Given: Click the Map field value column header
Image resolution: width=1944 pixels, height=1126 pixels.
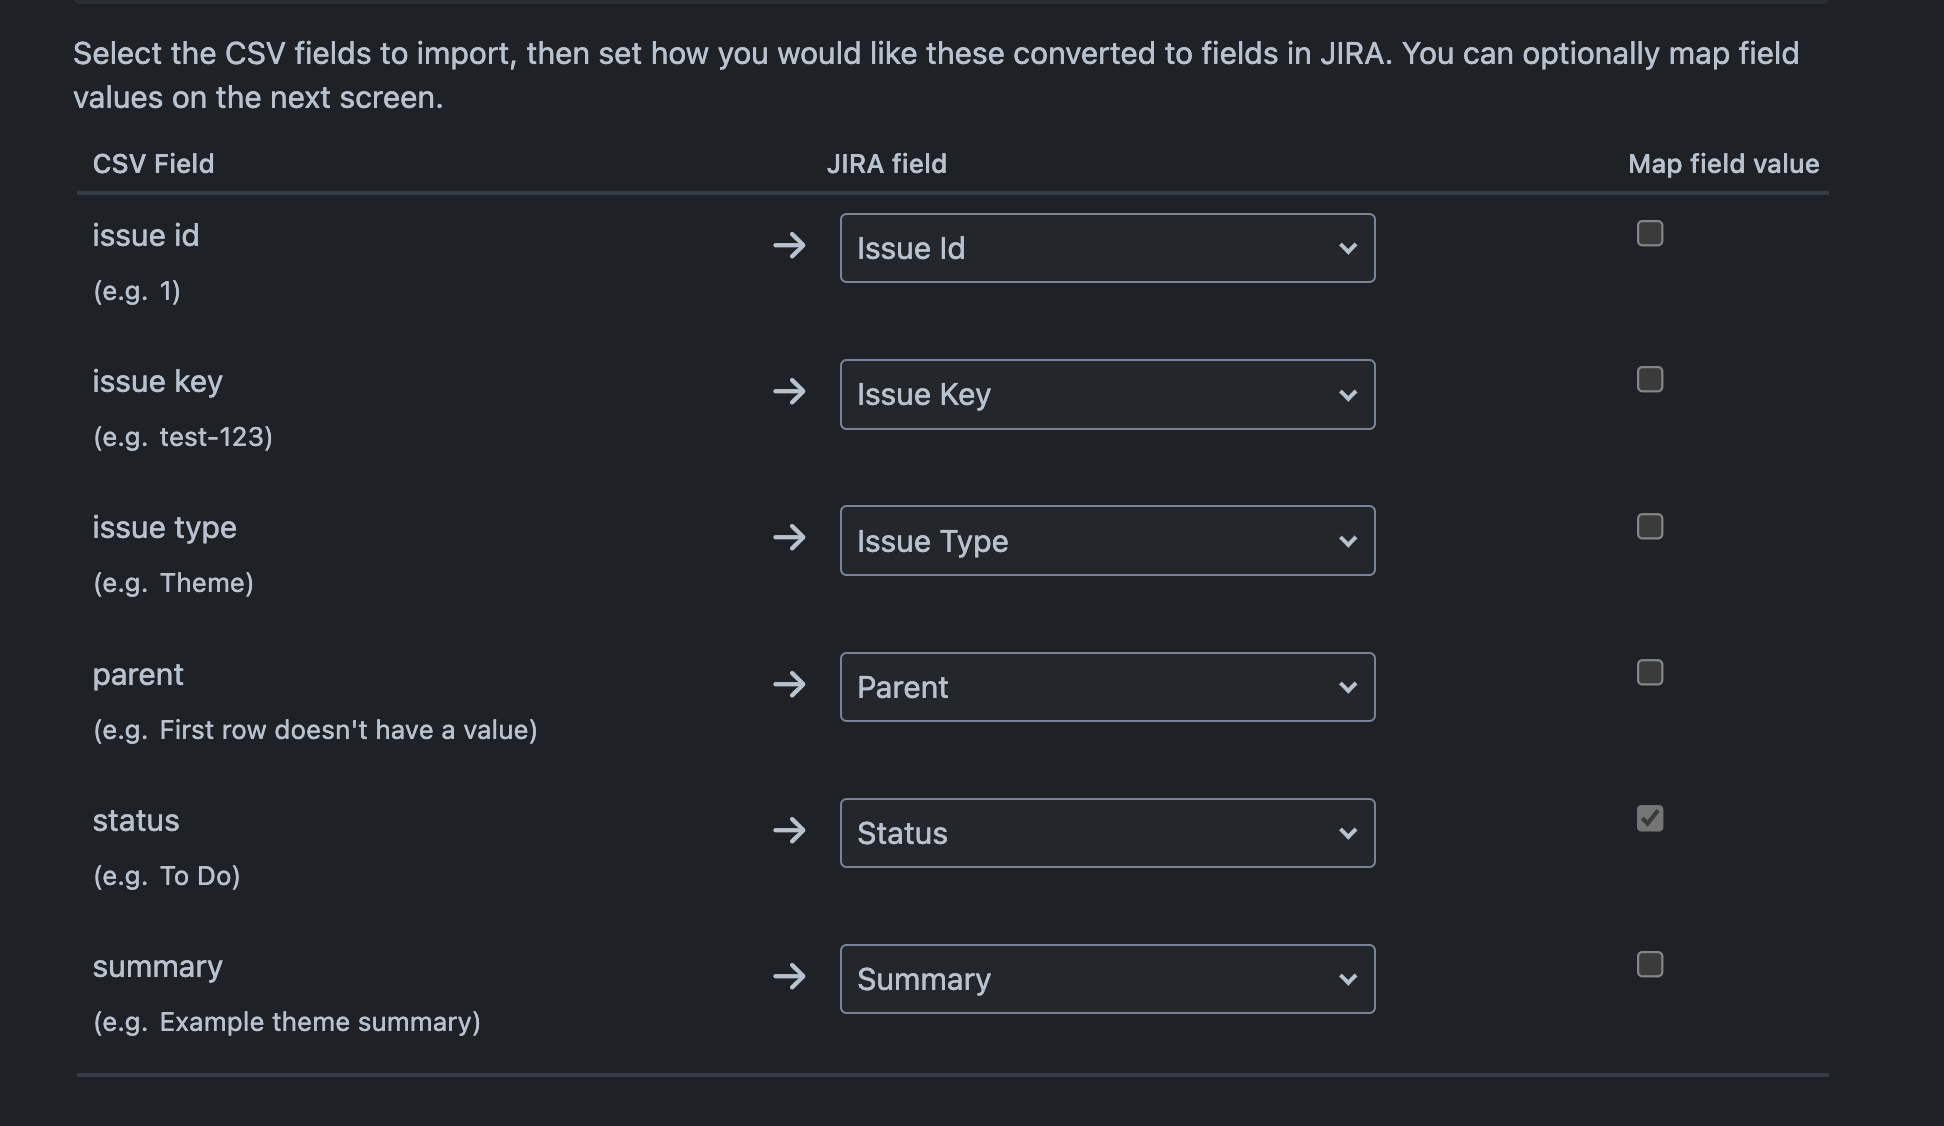Looking at the screenshot, I should tap(1723, 164).
